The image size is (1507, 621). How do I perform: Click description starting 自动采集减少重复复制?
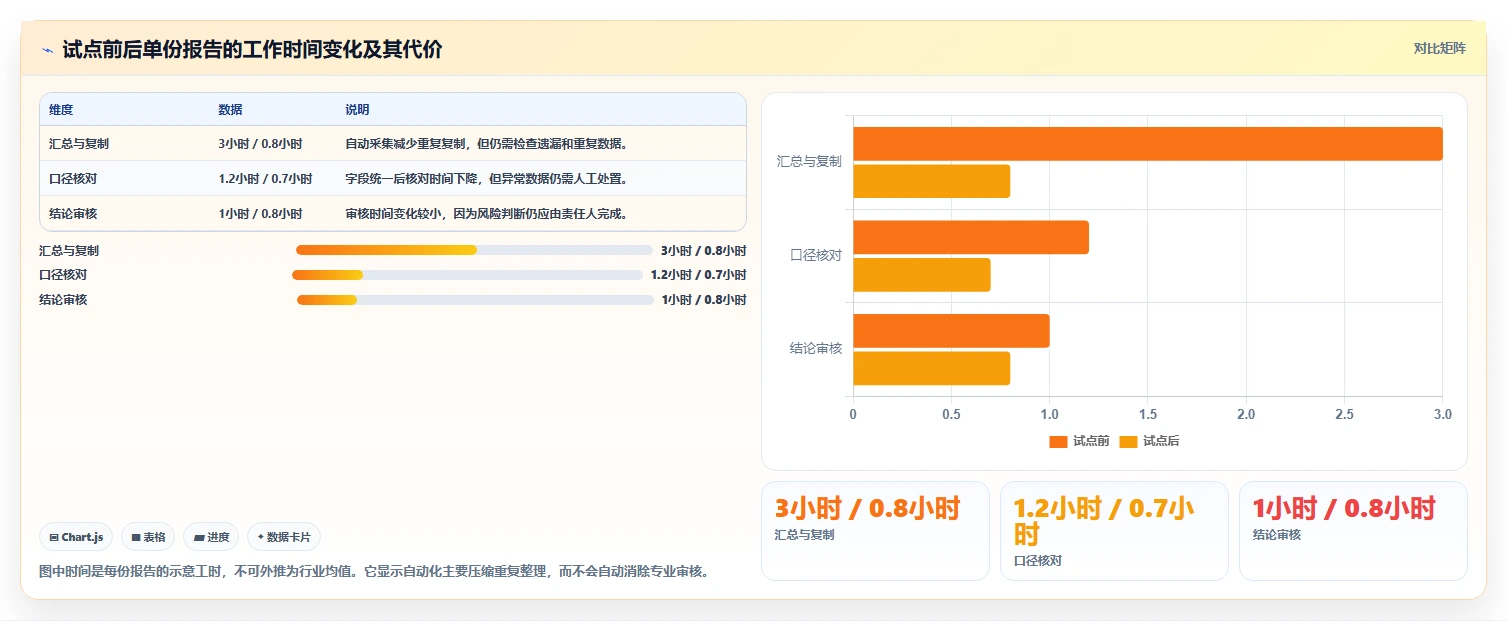pos(486,144)
